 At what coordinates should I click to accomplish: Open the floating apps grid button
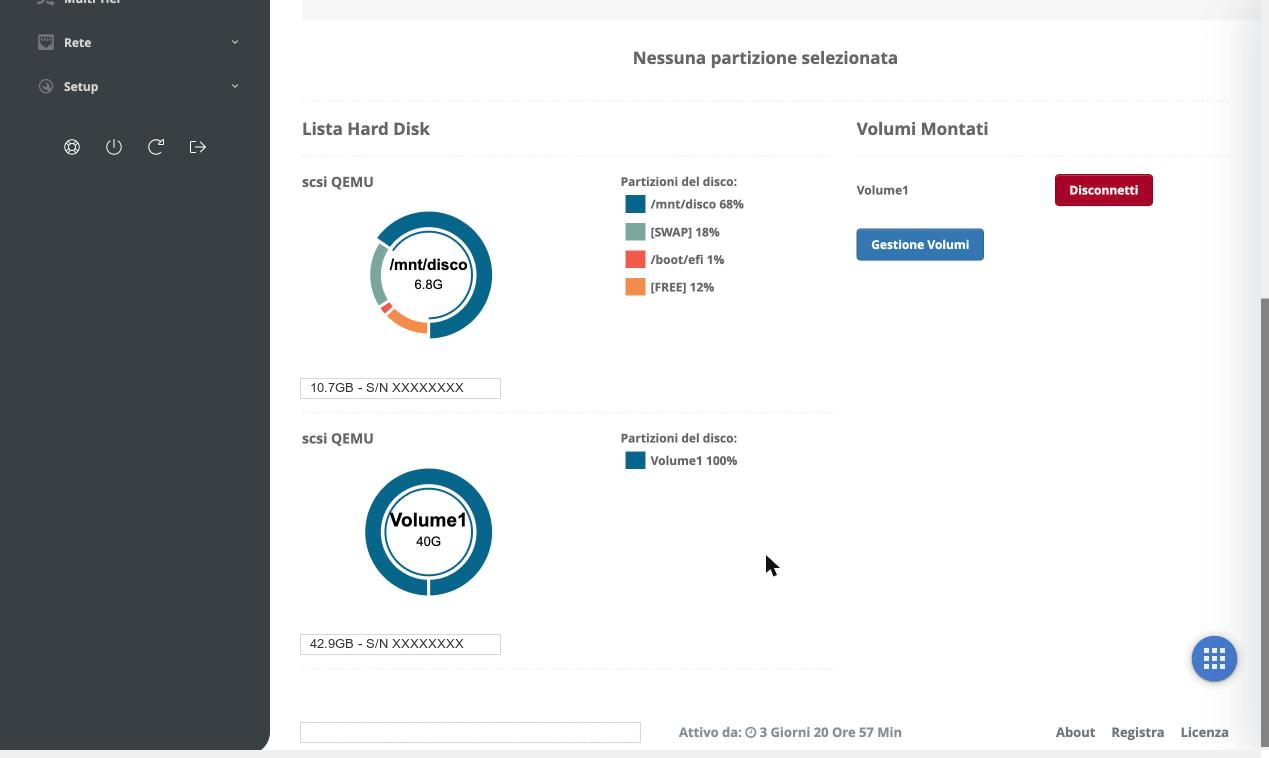(1214, 659)
